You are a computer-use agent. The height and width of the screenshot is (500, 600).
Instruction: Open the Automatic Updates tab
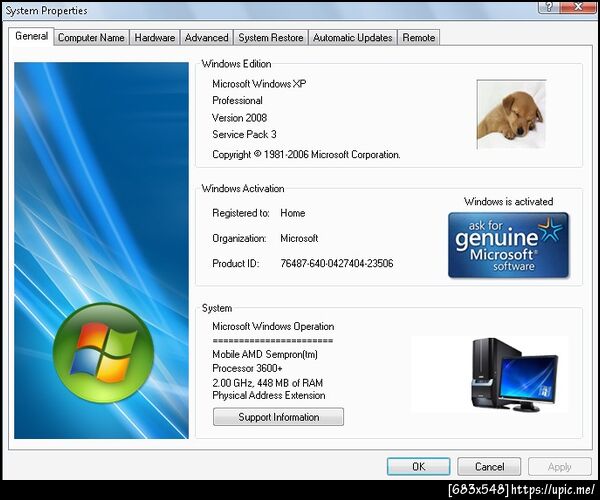click(x=353, y=37)
